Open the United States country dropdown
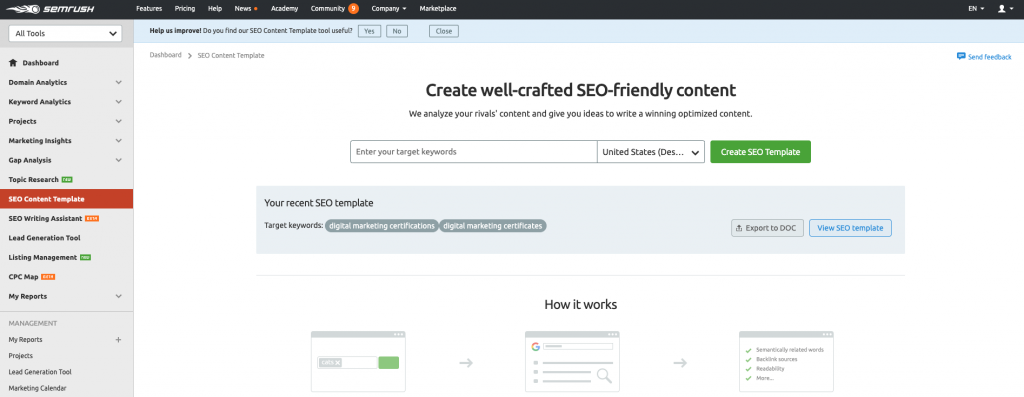The height and width of the screenshot is (397, 1024). [x=650, y=151]
